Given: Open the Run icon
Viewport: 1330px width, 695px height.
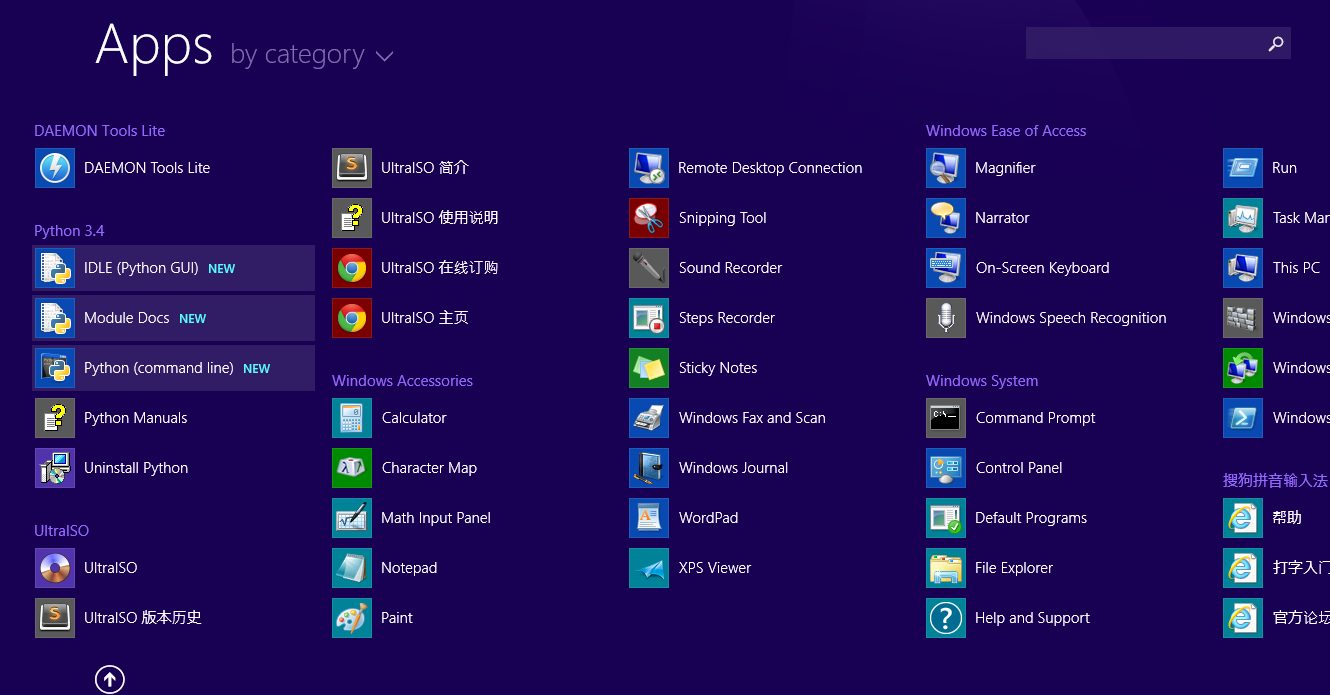Looking at the screenshot, I should (x=1243, y=168).
